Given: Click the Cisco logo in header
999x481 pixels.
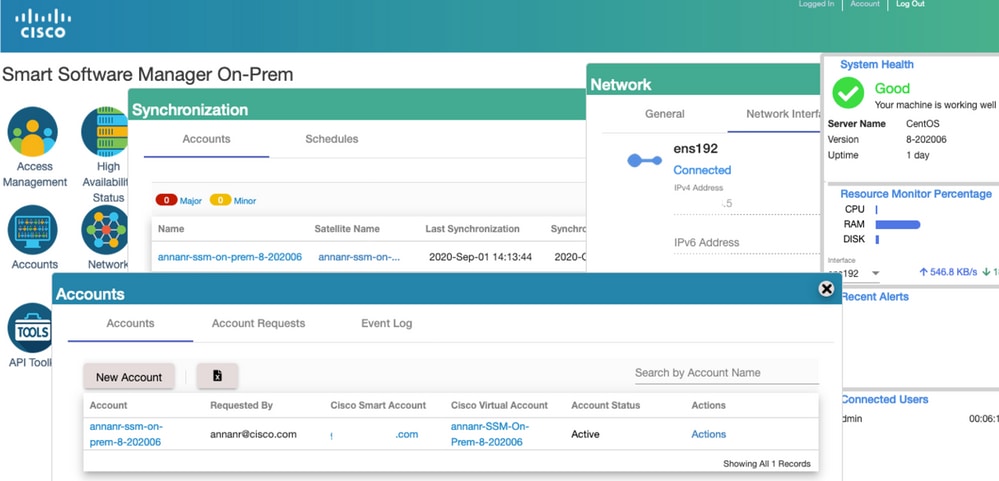Looking at the screenshot, I should pyautogui.click(x=43, y=24).
